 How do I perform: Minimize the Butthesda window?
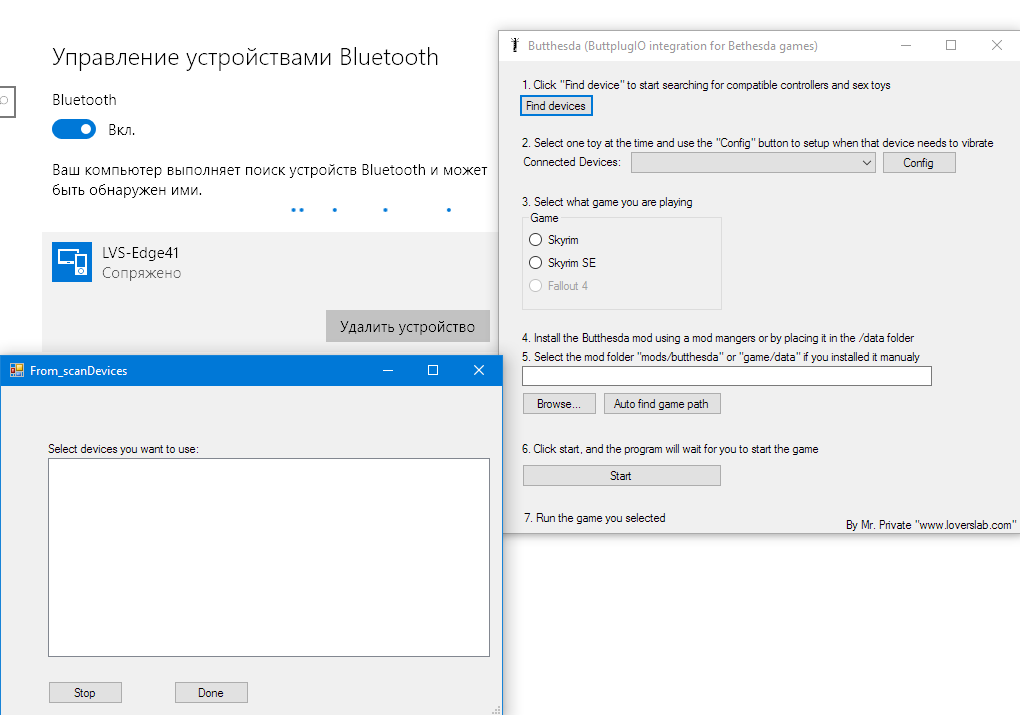[x=906, y=46]
